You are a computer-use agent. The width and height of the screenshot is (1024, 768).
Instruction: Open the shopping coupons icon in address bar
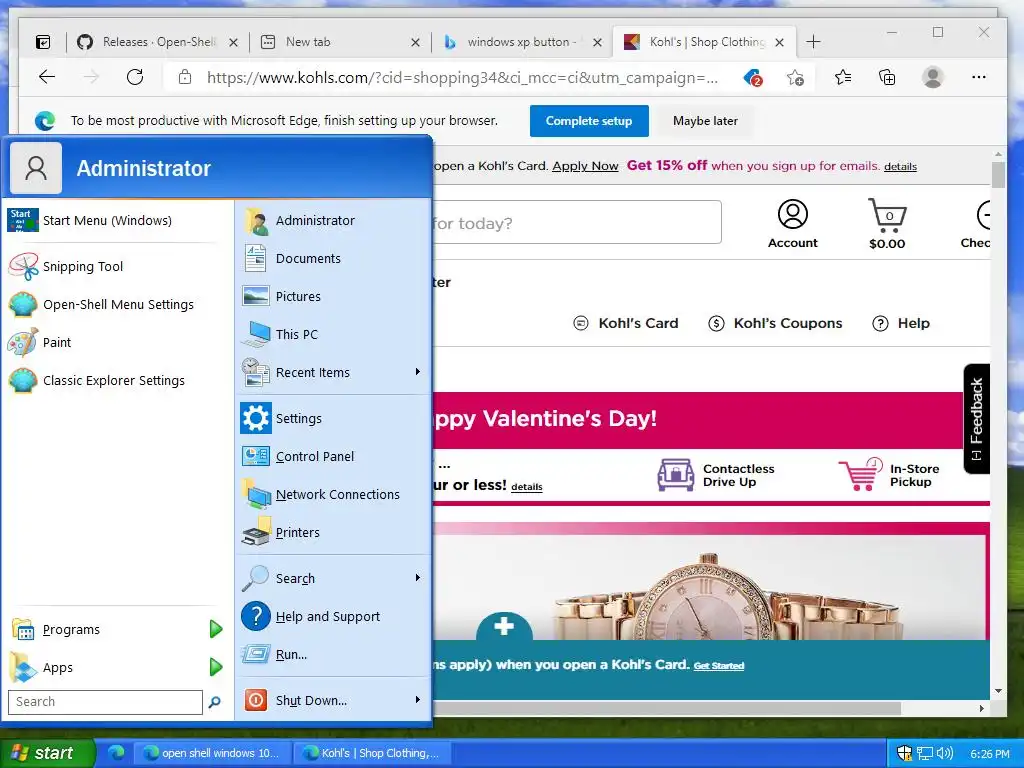coord(752,78)
